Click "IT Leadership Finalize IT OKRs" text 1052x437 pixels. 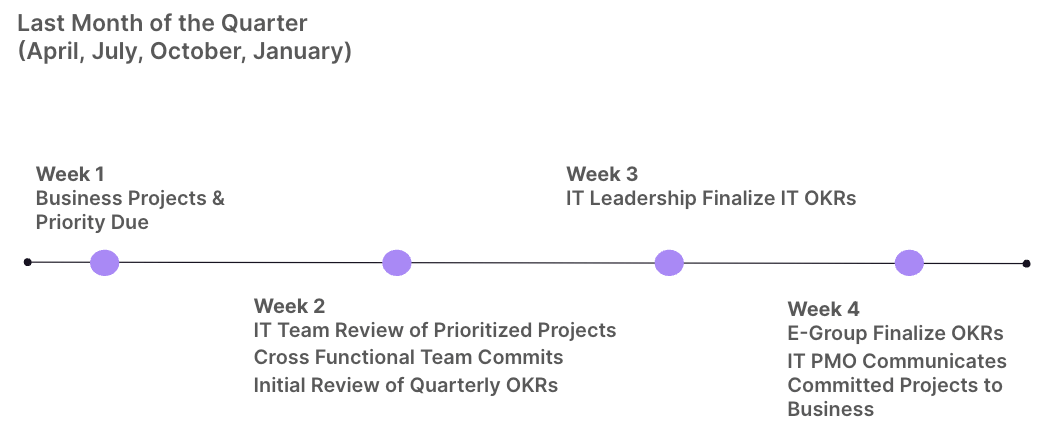(711, 198)
